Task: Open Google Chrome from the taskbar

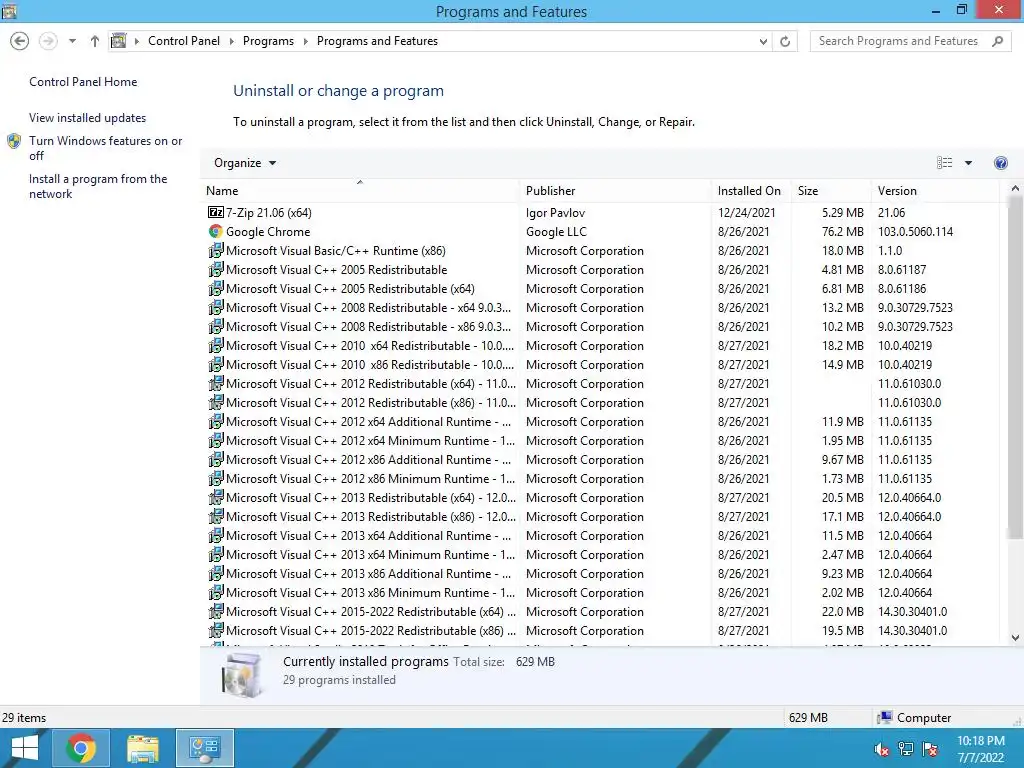Action: pyautogui.click(x=81, y=748)
